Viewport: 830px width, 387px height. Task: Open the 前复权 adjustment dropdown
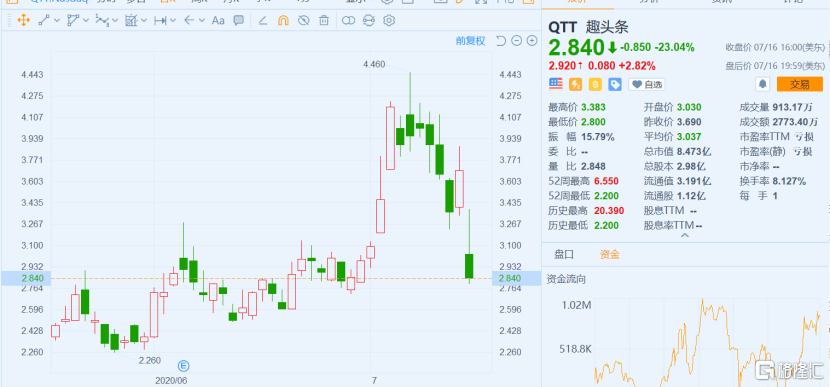click(x=471, y=41)
